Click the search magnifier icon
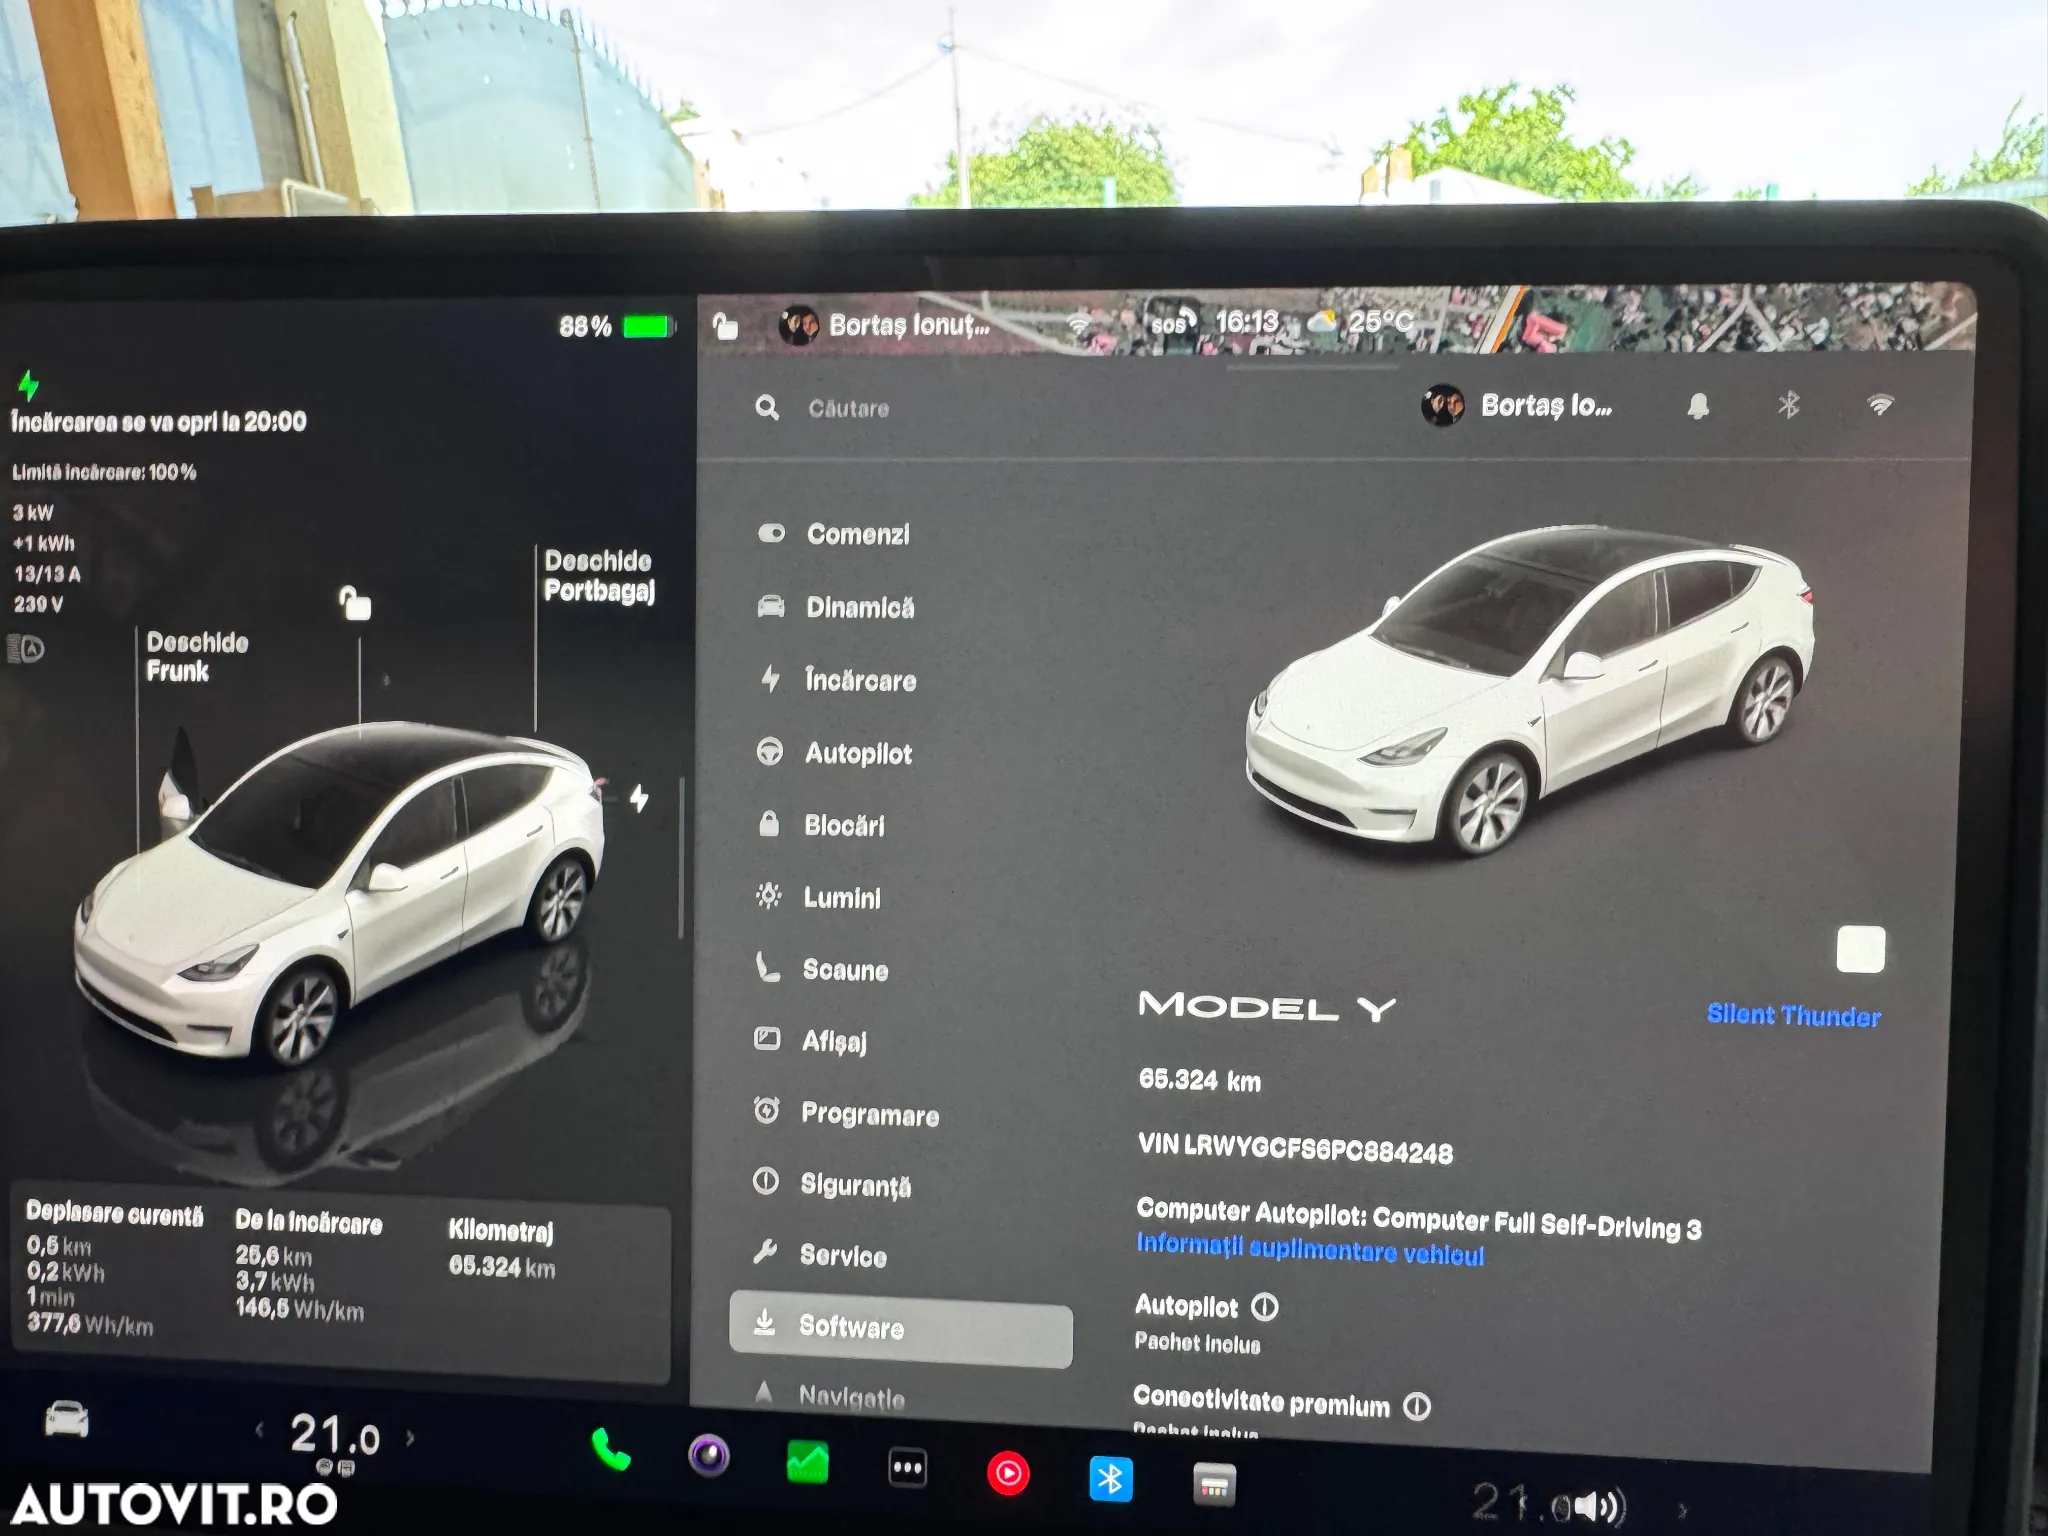 (767, 408)
